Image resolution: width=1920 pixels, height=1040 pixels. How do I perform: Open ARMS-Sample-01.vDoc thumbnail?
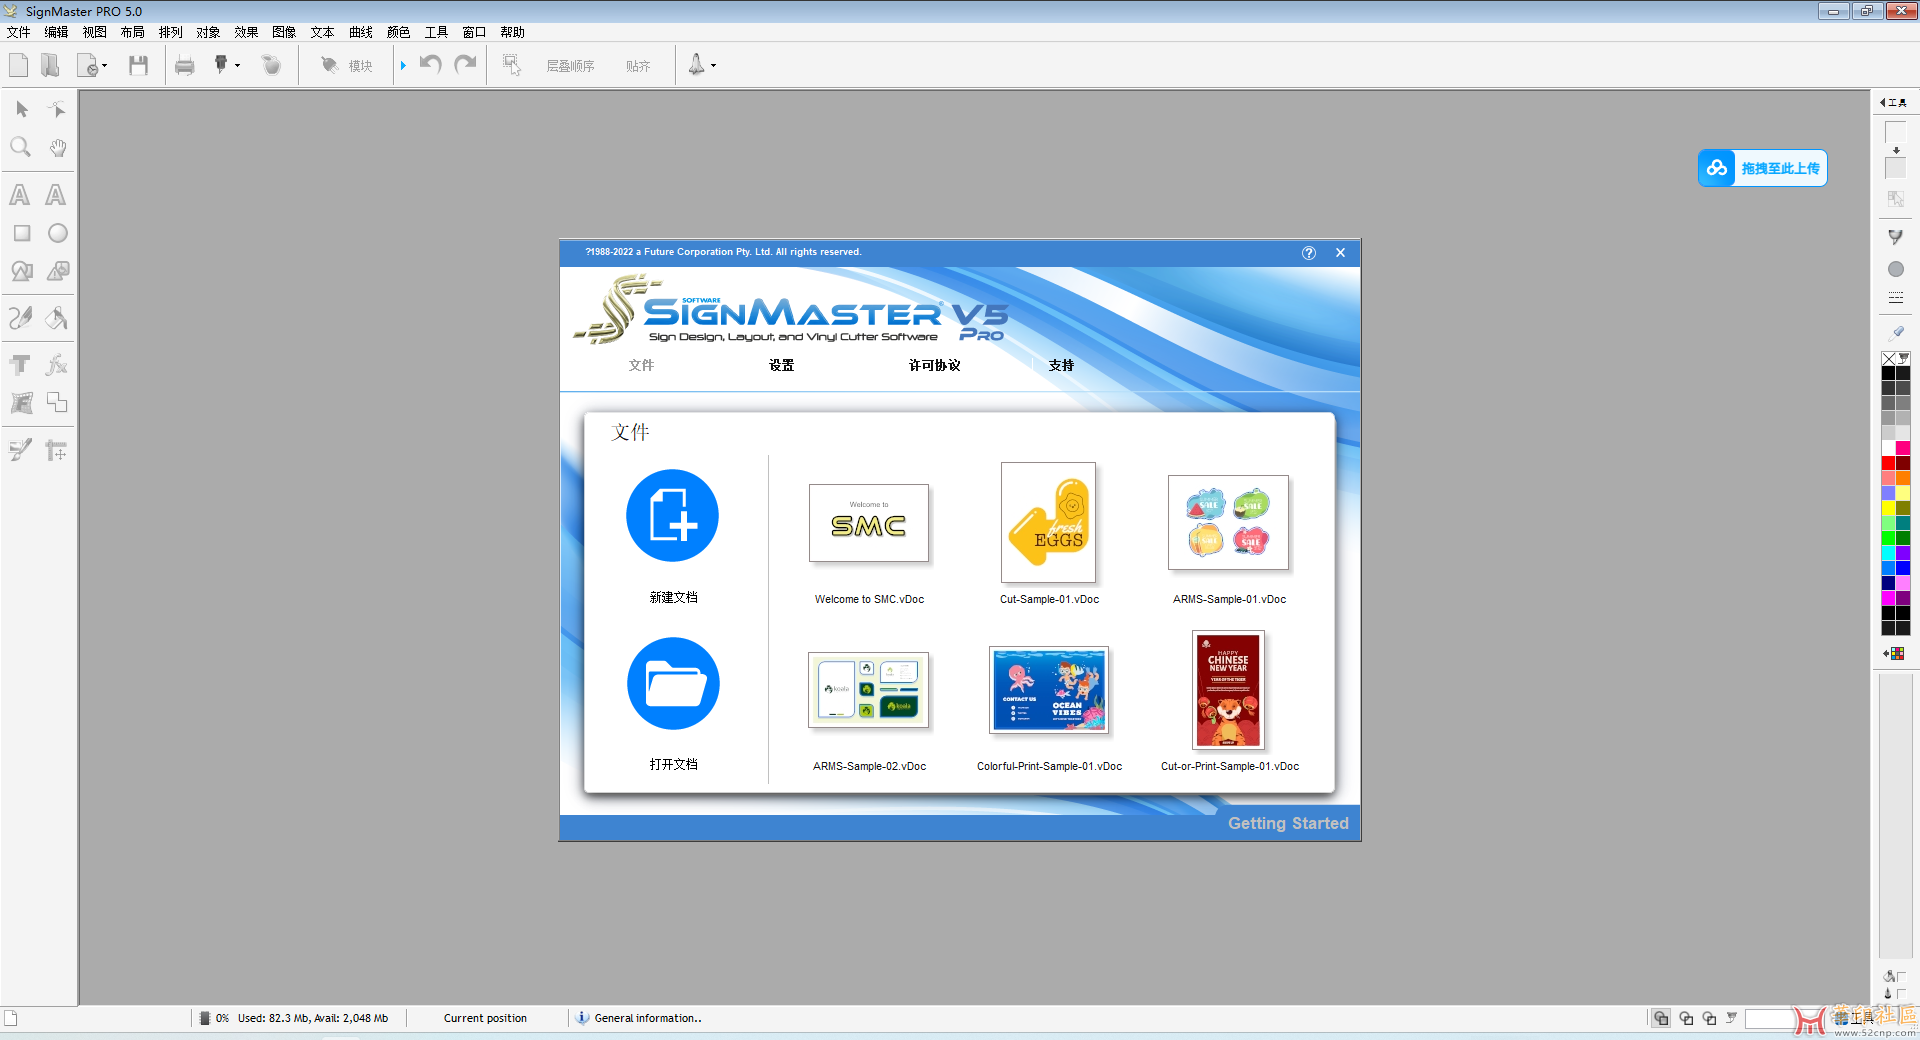point(1229,522)
